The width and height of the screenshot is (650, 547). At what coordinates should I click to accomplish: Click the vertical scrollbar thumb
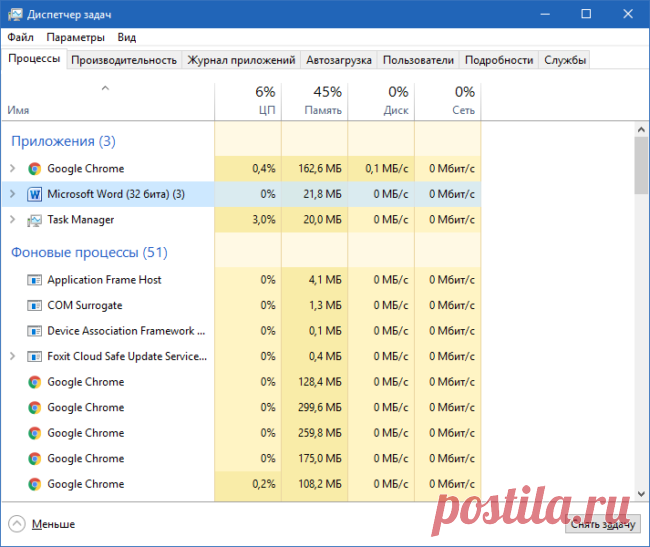[641, 165]
